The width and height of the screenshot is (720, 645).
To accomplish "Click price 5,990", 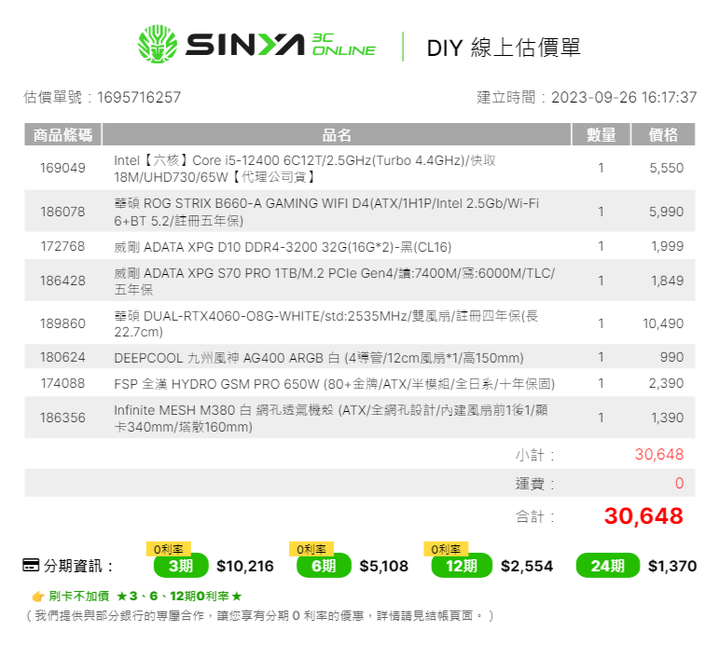I will click(x=666, y=212).
